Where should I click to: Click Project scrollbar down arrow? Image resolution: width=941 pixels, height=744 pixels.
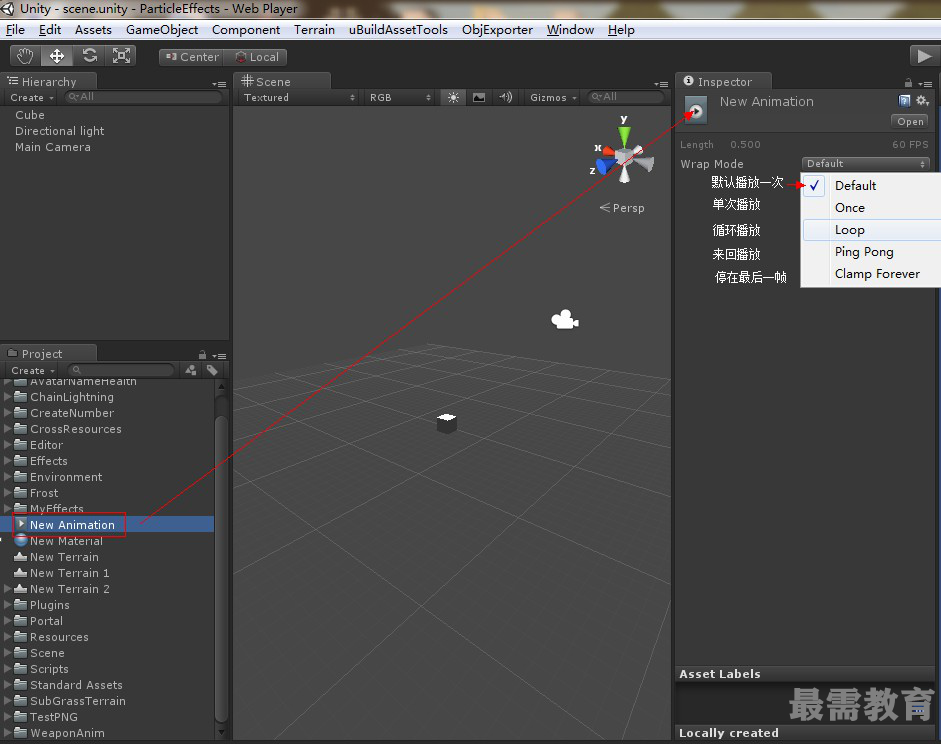221,732
